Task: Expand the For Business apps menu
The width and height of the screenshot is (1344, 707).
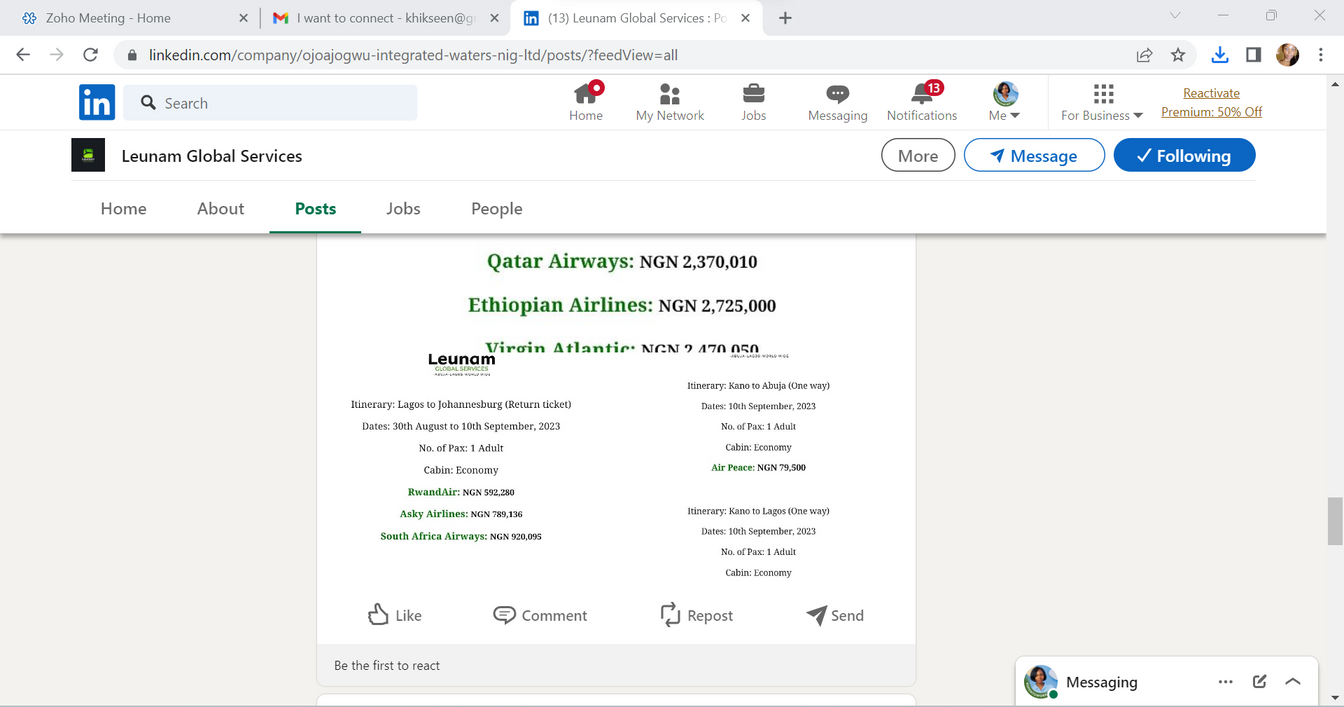Action: [x=1102, y=102]
